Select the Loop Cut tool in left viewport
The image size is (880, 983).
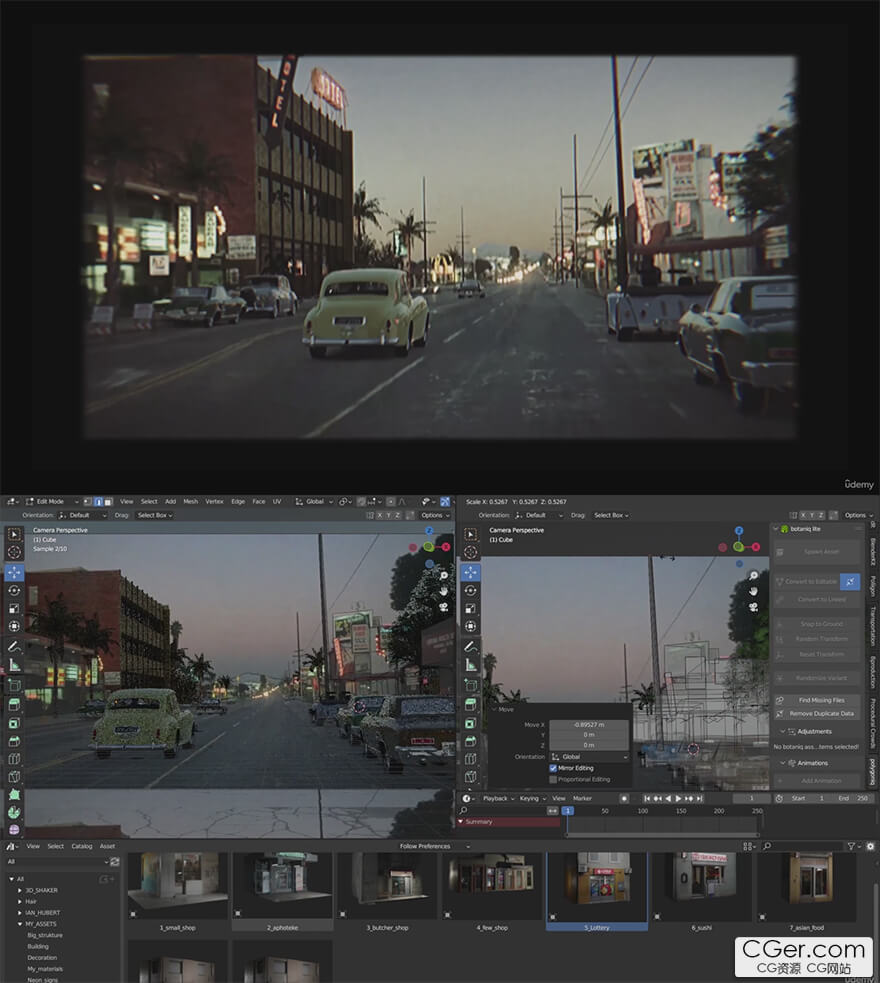14,759
